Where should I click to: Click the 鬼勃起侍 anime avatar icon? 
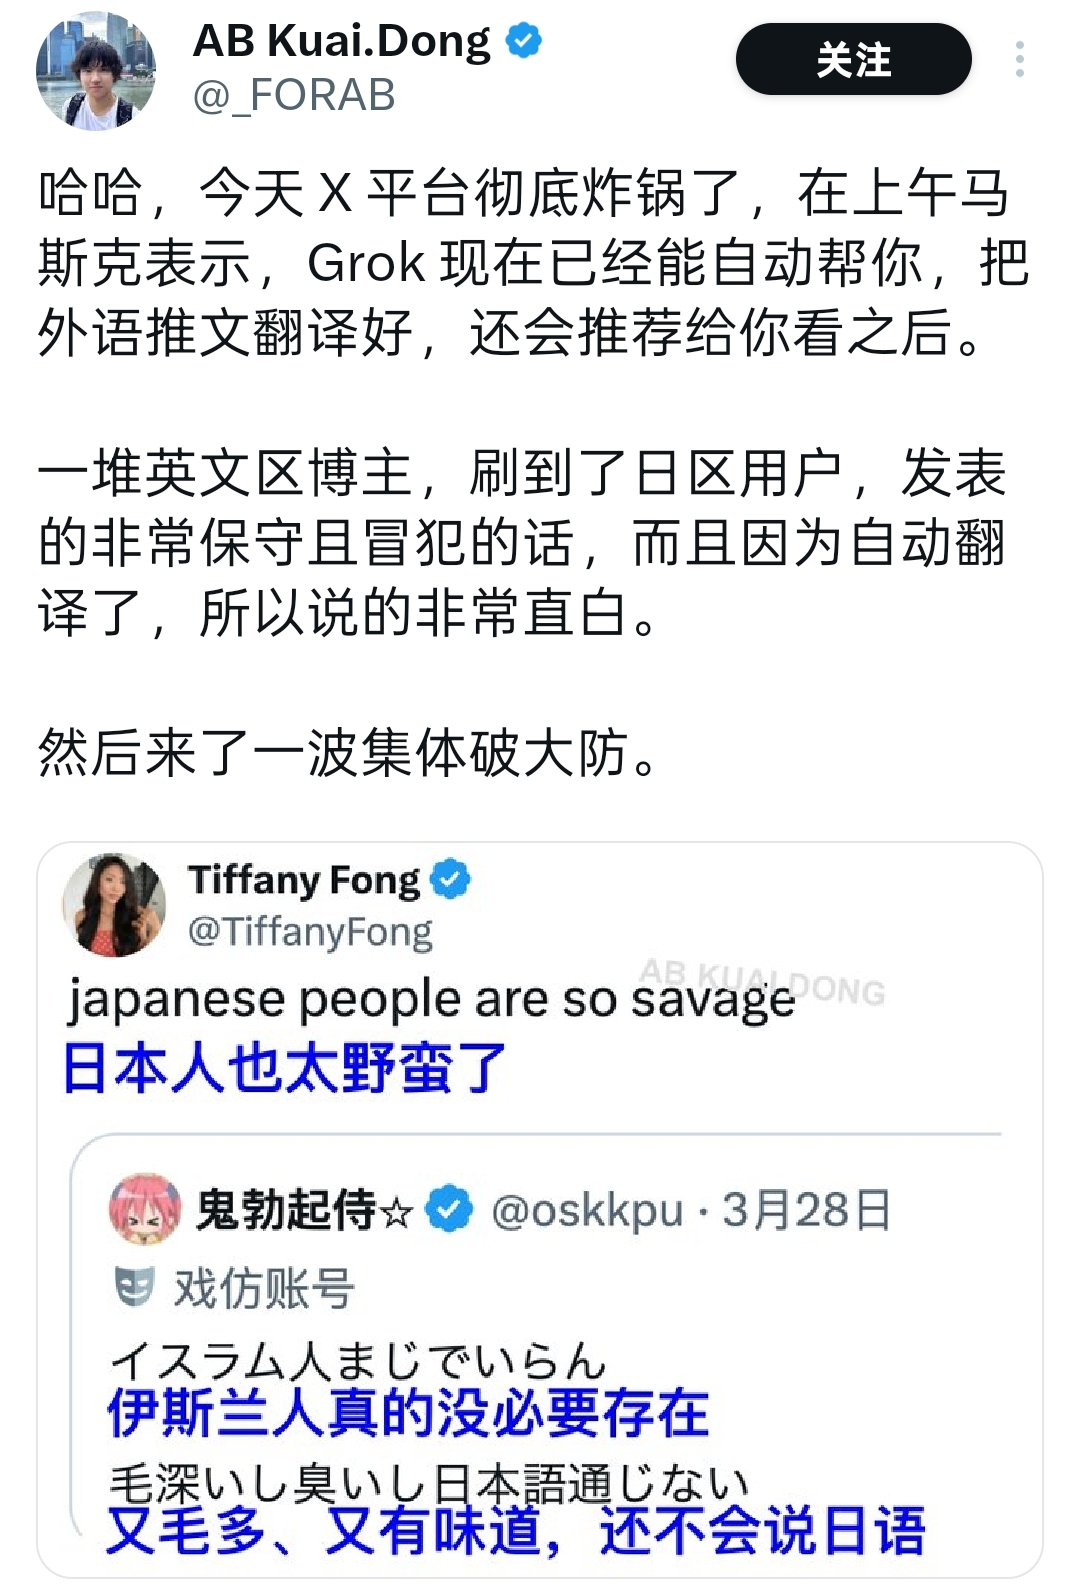coord(145,1209)
